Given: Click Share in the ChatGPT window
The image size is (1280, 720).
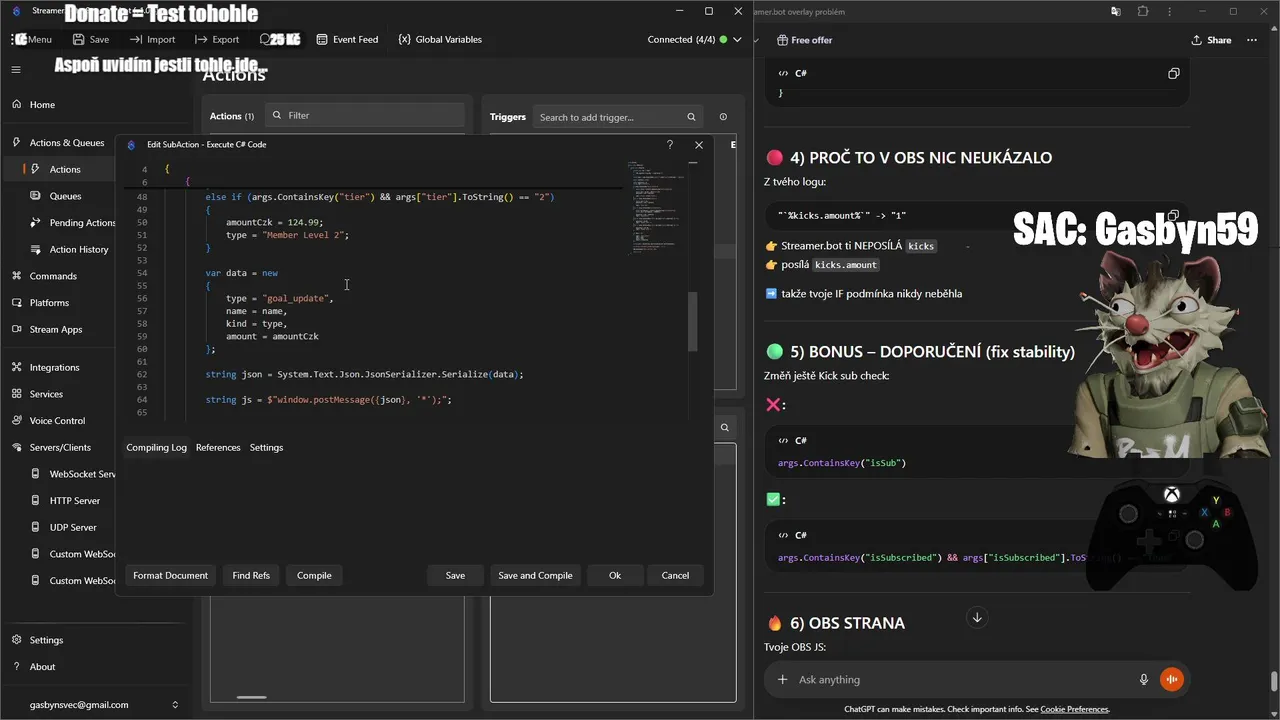Looking at the screenshot, I should 1211,40.
